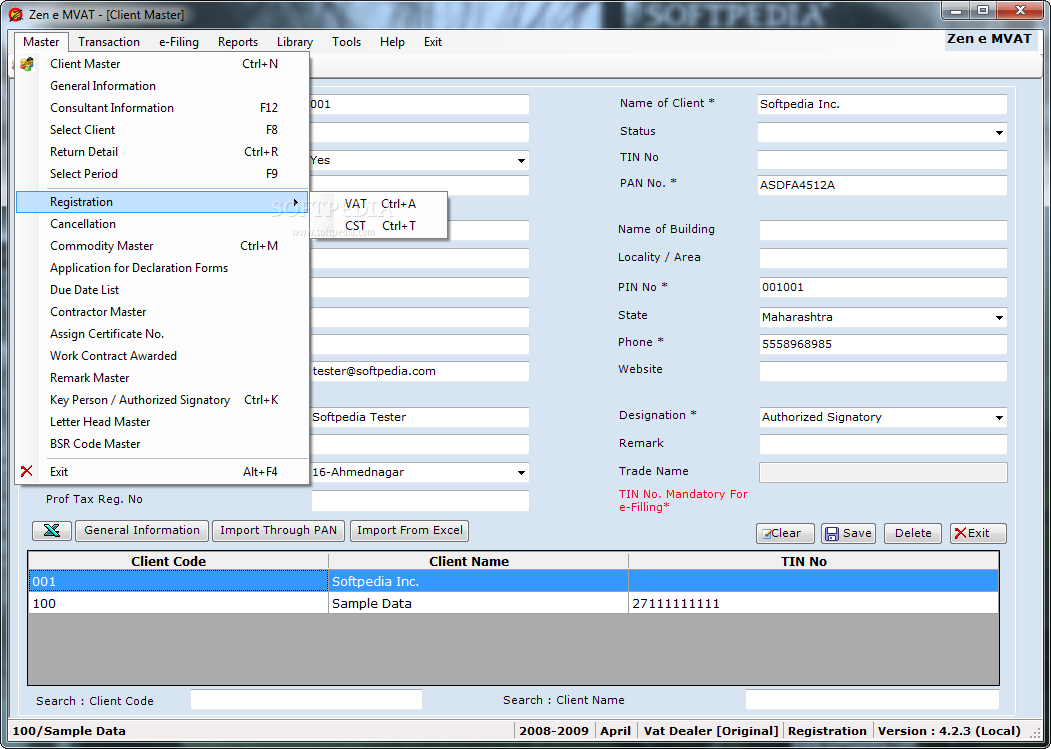Open the dropdown showing Yes
1051x749 pixels.
click(x=521, y=161)
